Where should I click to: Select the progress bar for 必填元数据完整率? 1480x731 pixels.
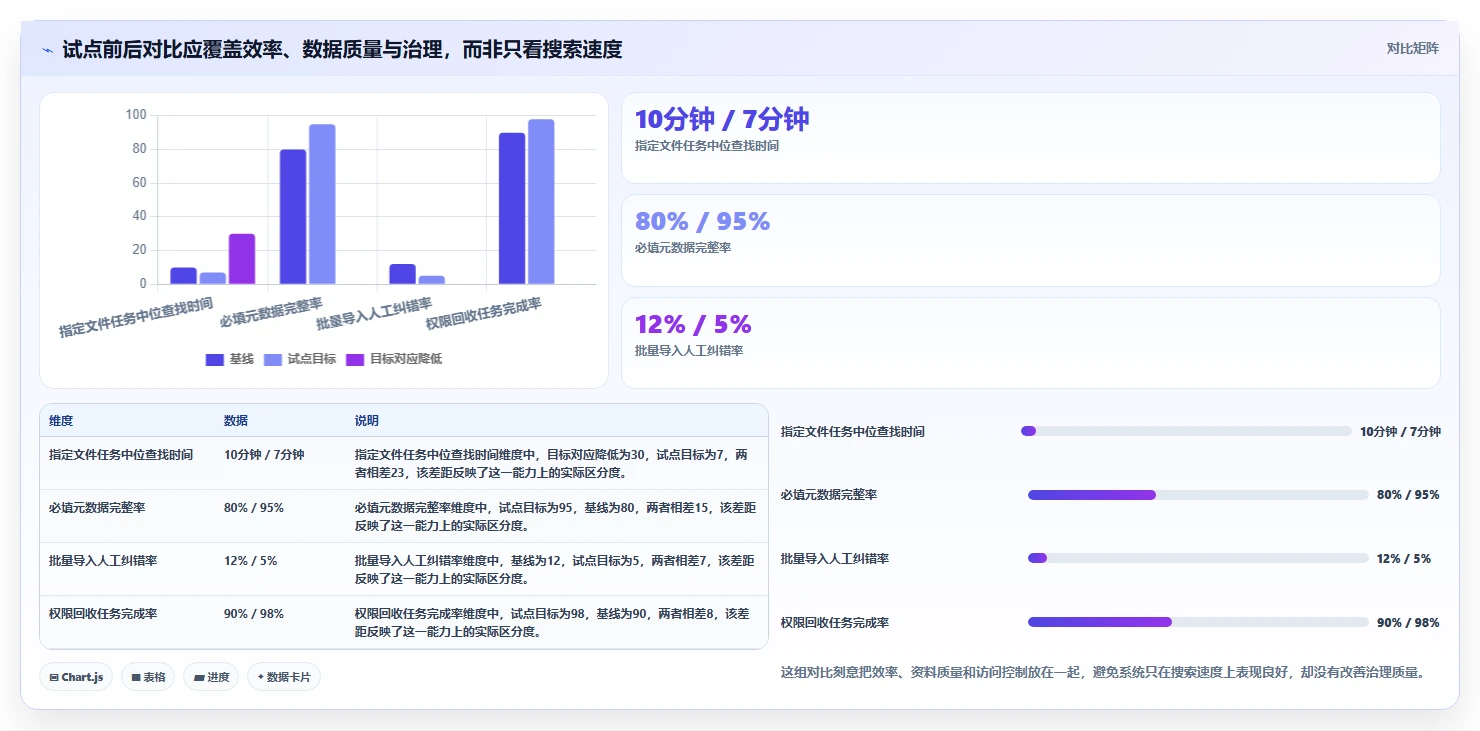1198,495
